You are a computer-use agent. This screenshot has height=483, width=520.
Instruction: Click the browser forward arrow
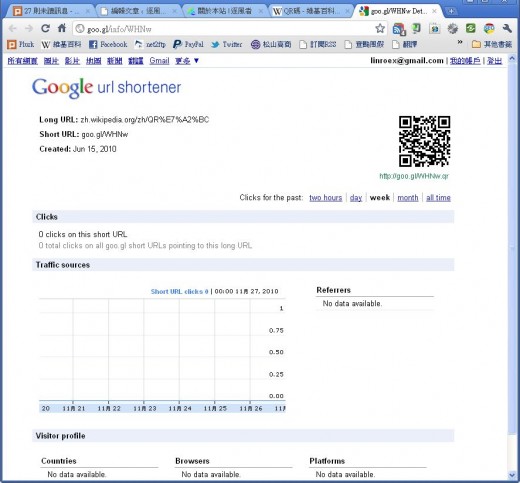29,29
